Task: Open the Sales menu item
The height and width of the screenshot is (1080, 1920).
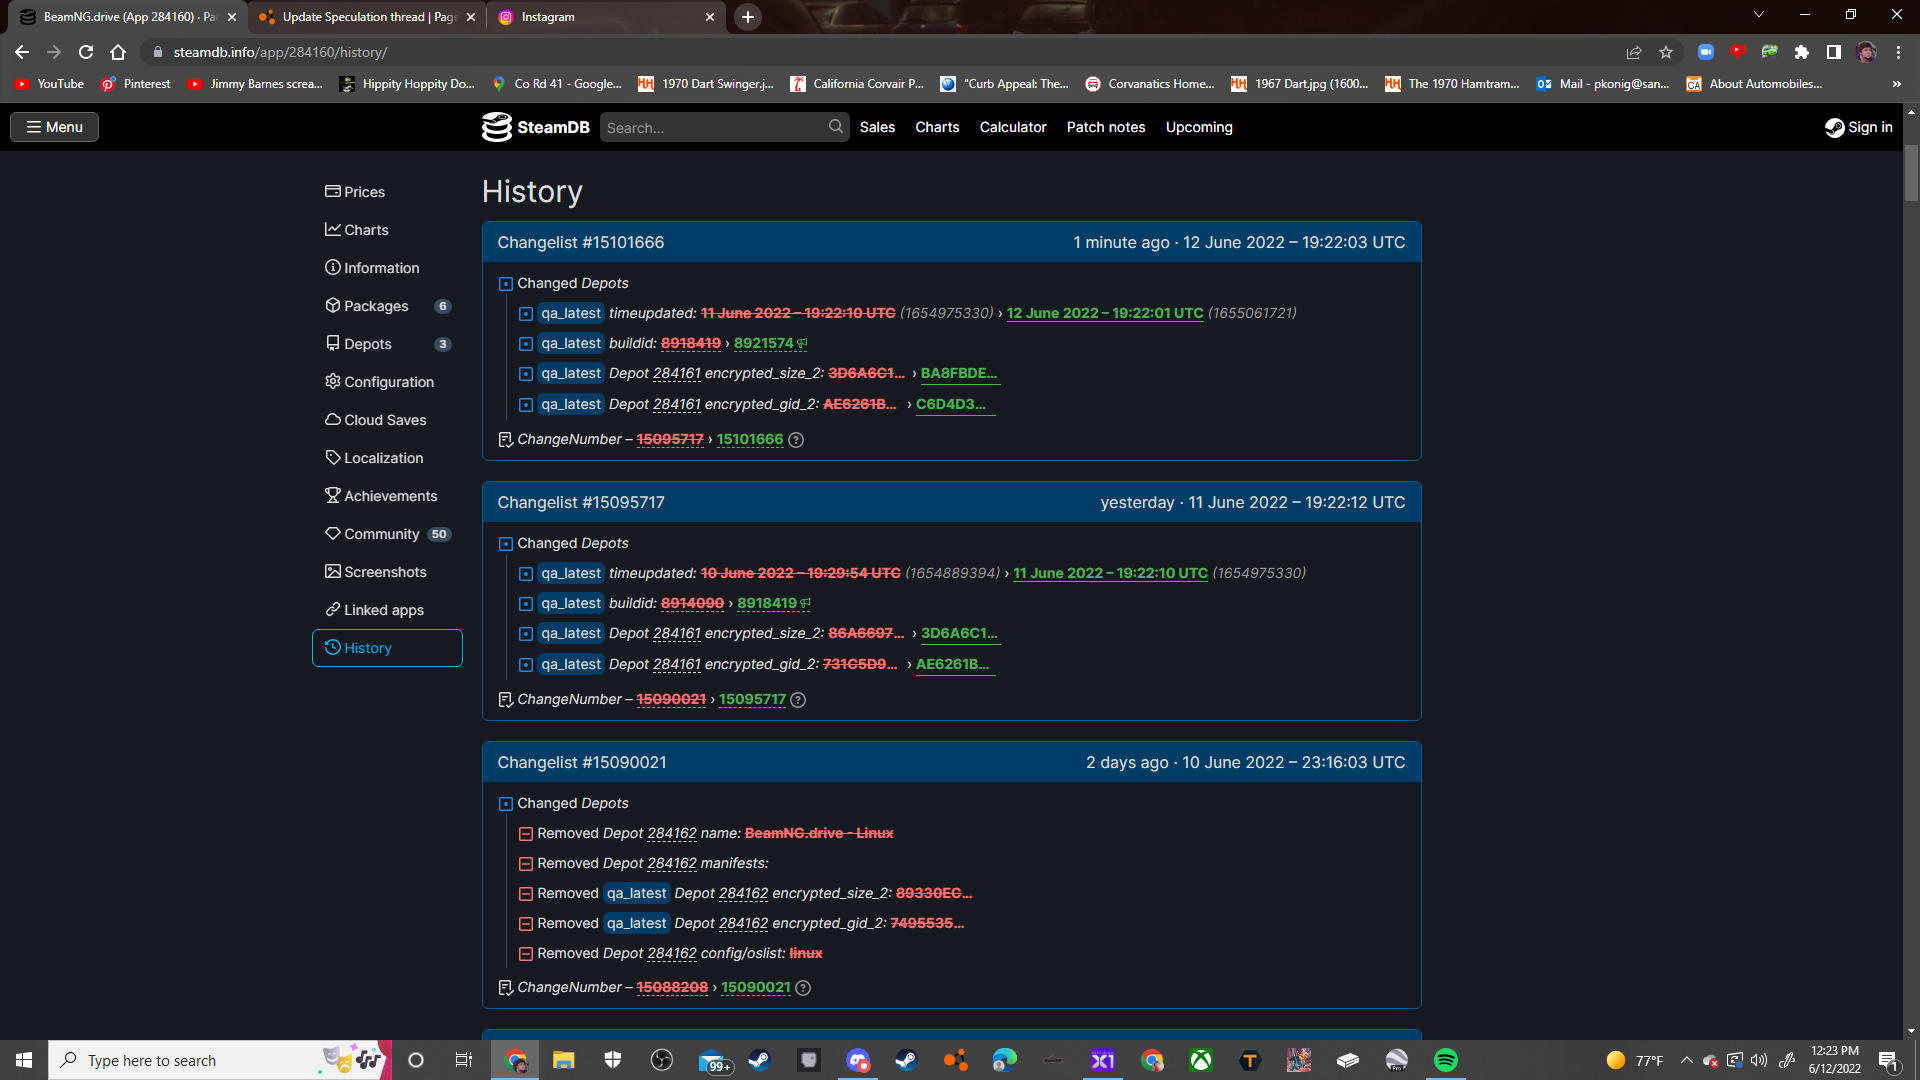Action: (877, 127)
